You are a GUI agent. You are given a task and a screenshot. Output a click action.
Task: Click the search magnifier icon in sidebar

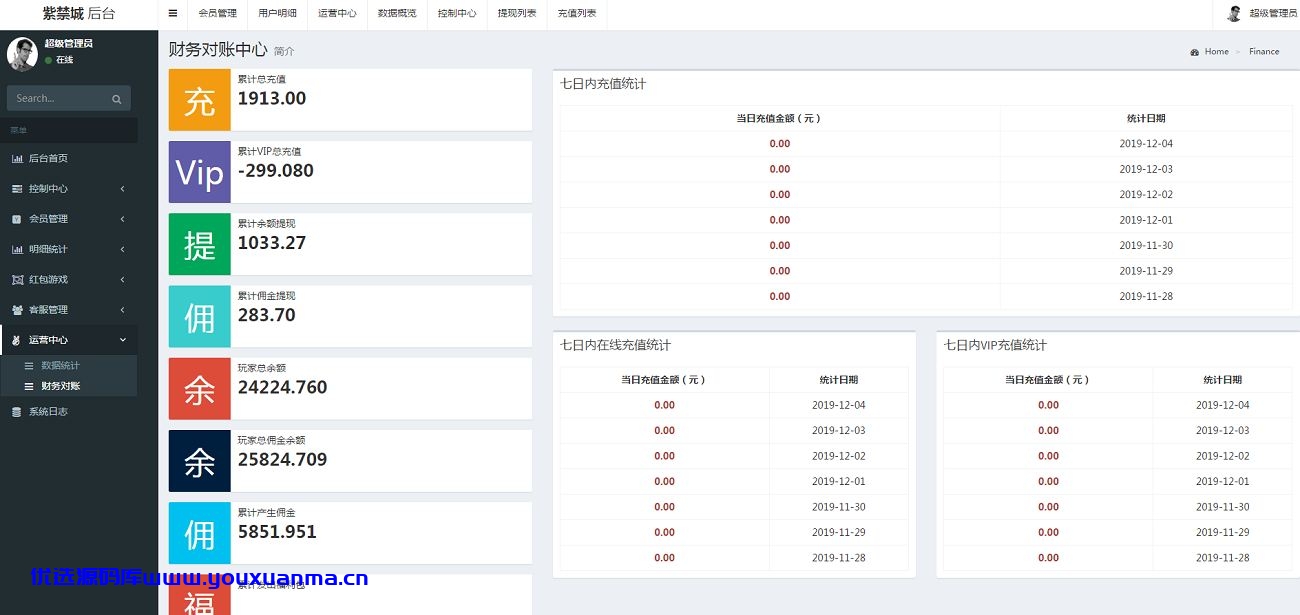pos(116,99)
